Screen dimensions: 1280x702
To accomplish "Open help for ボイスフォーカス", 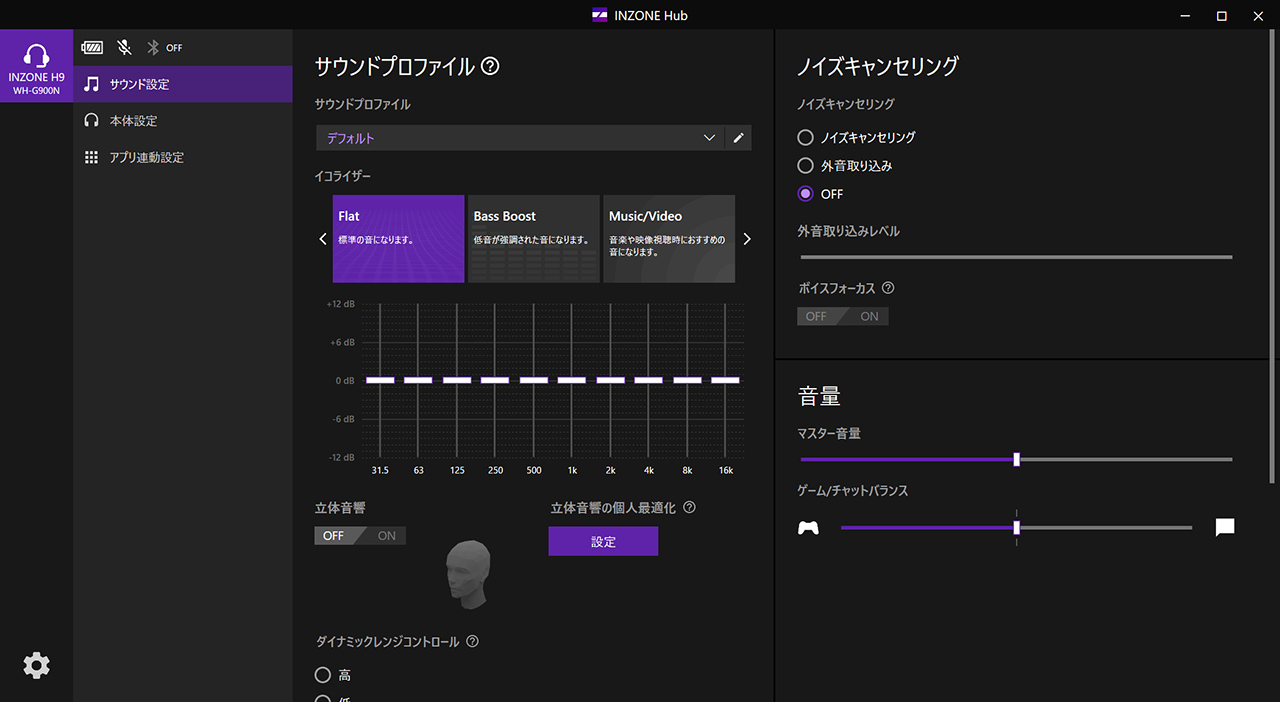I will click(888, 288).
